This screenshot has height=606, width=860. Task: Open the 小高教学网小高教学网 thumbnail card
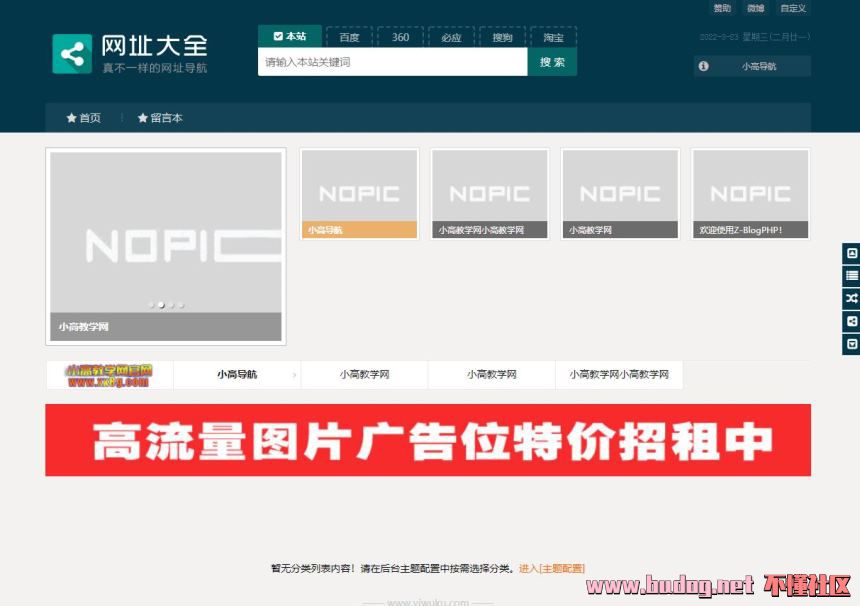(490, 194)
